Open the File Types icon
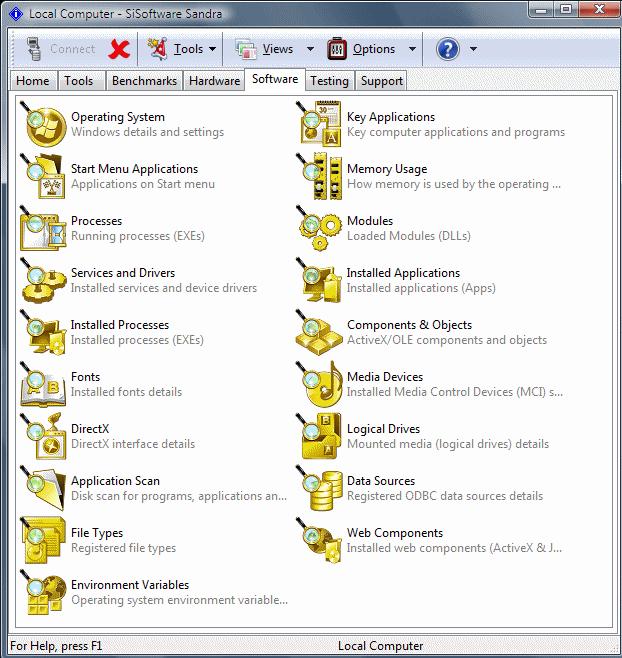Viewport: 622px width, 658px height. click(x=43, y=540)
